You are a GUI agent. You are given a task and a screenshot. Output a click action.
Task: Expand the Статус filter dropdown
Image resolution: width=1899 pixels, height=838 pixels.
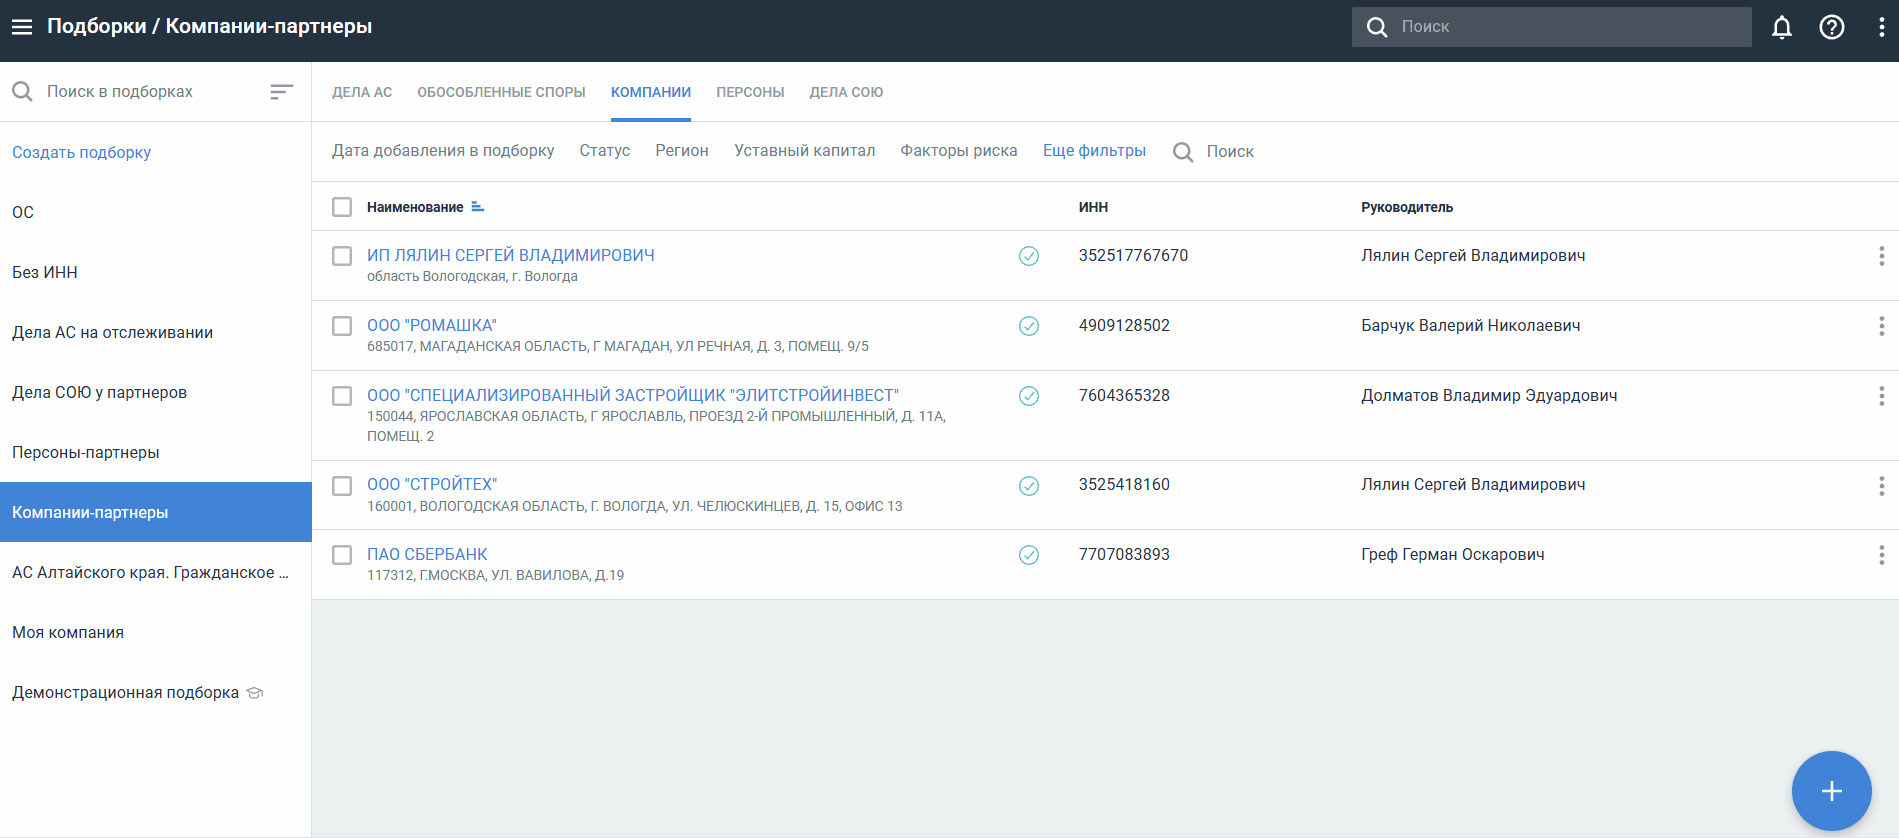(604, 151)
